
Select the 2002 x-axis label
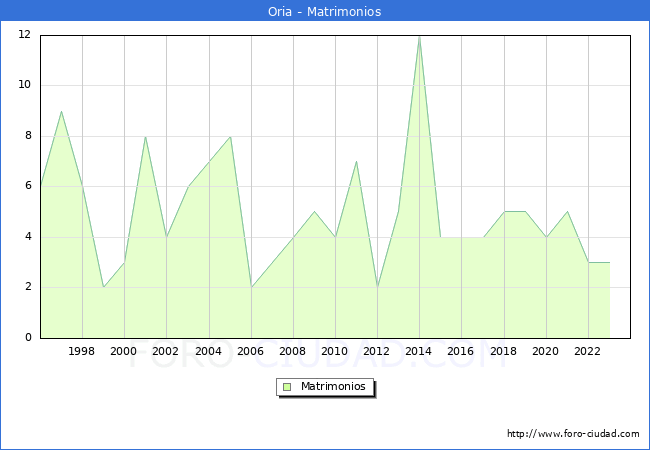point(166,351)
